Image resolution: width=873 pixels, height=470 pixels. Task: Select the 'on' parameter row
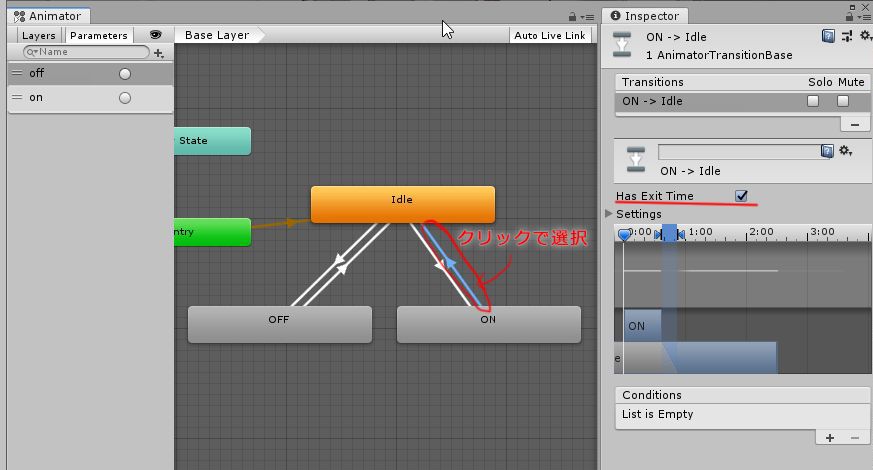coord(91,98)
